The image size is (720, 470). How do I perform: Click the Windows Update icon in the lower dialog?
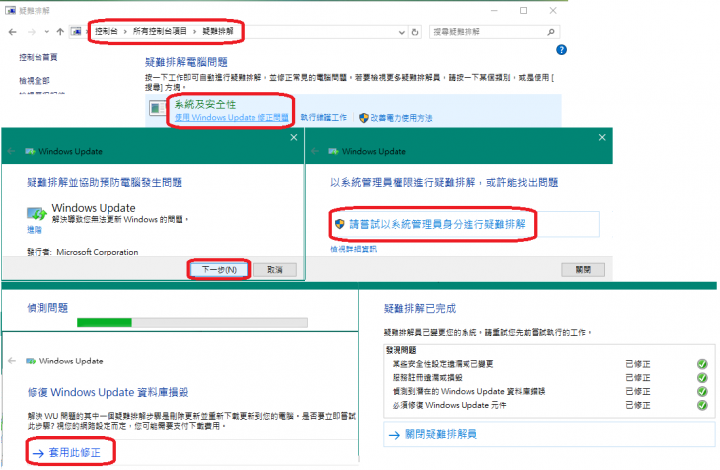[31, 361]
